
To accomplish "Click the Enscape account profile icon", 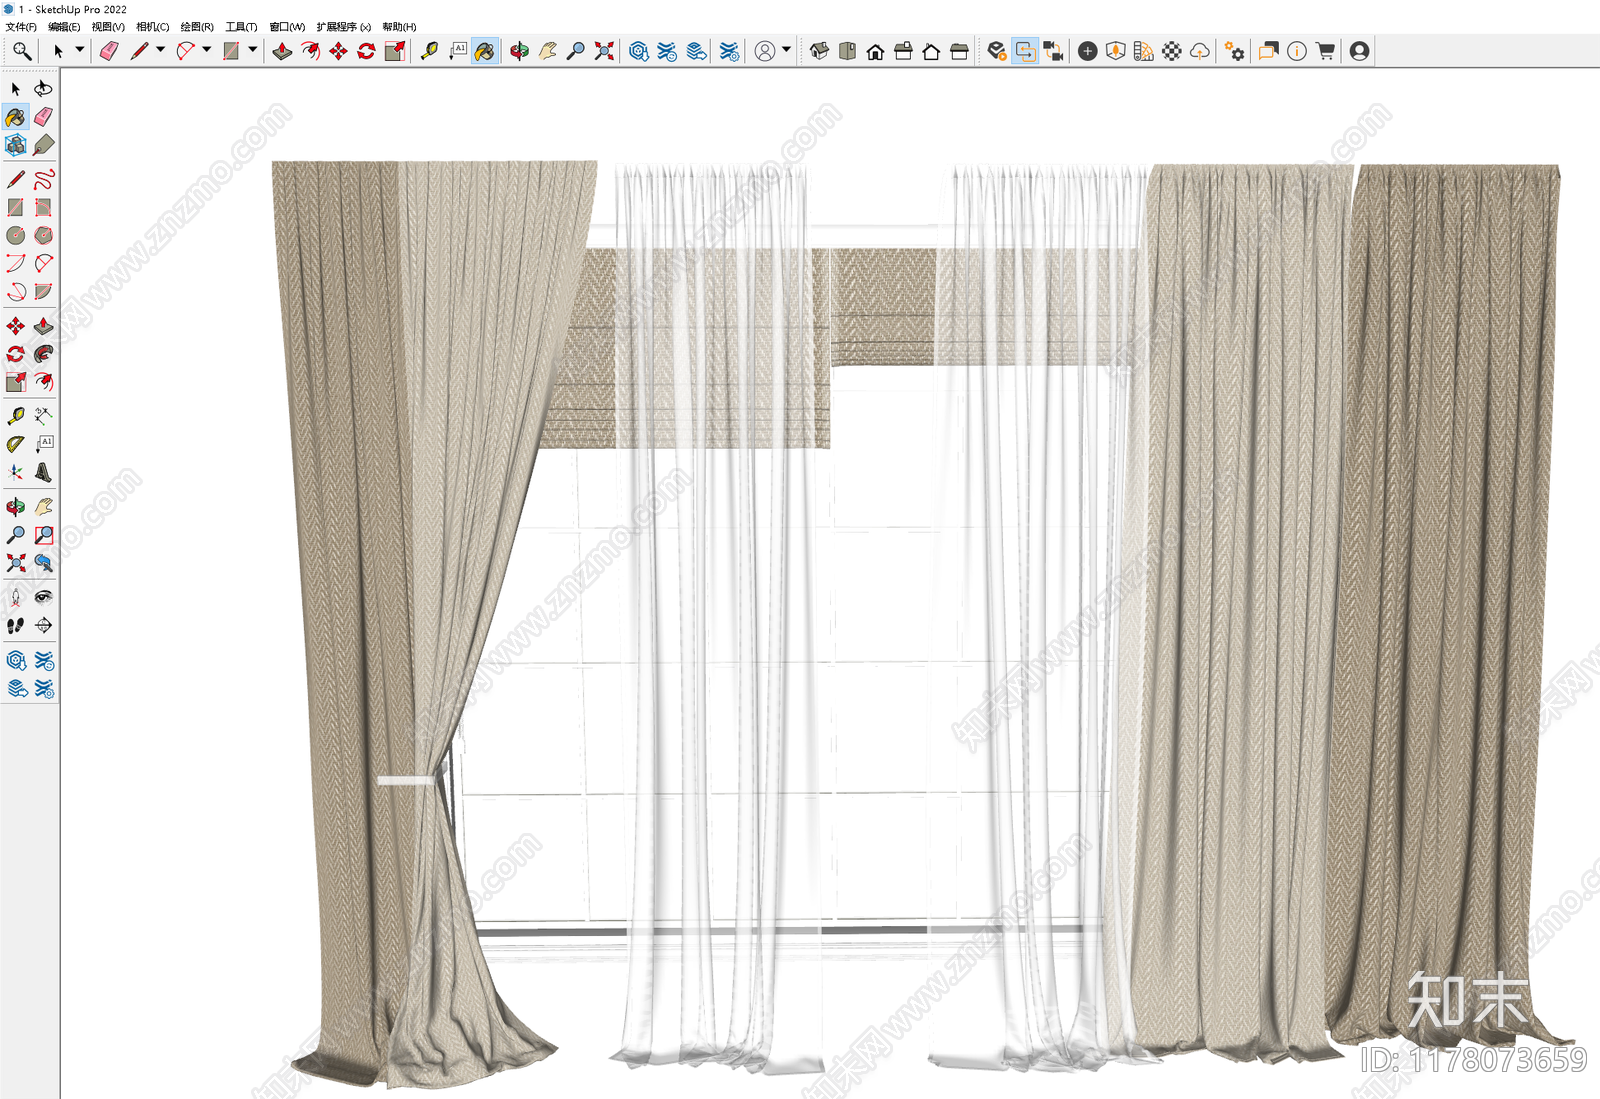I will click(x=1359, y=51).
